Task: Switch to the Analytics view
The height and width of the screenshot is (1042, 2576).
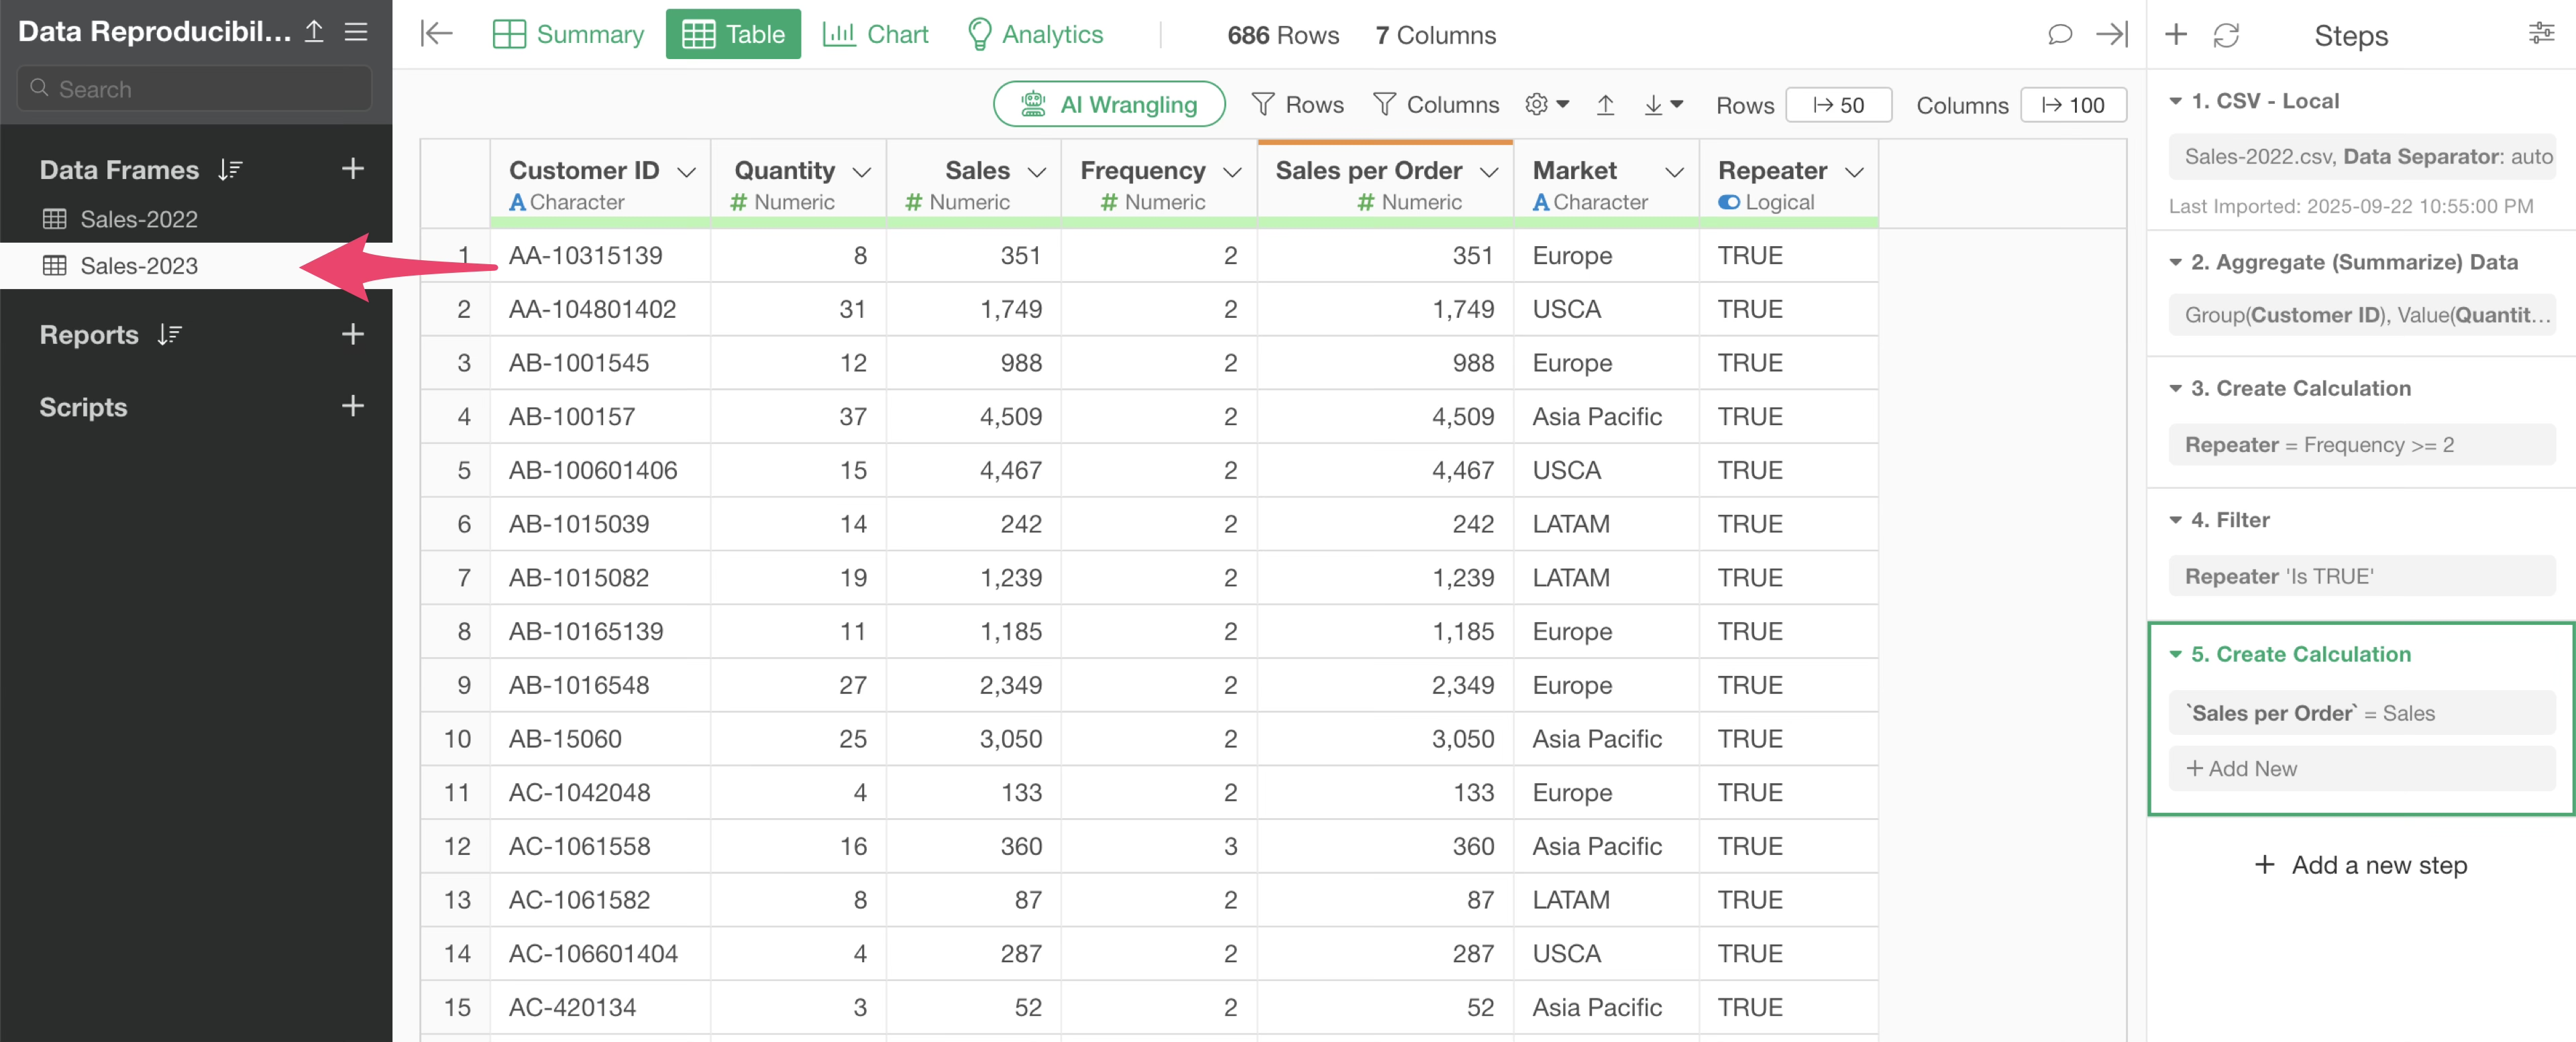Action: pyautogui.click(x=1035, y=35)
